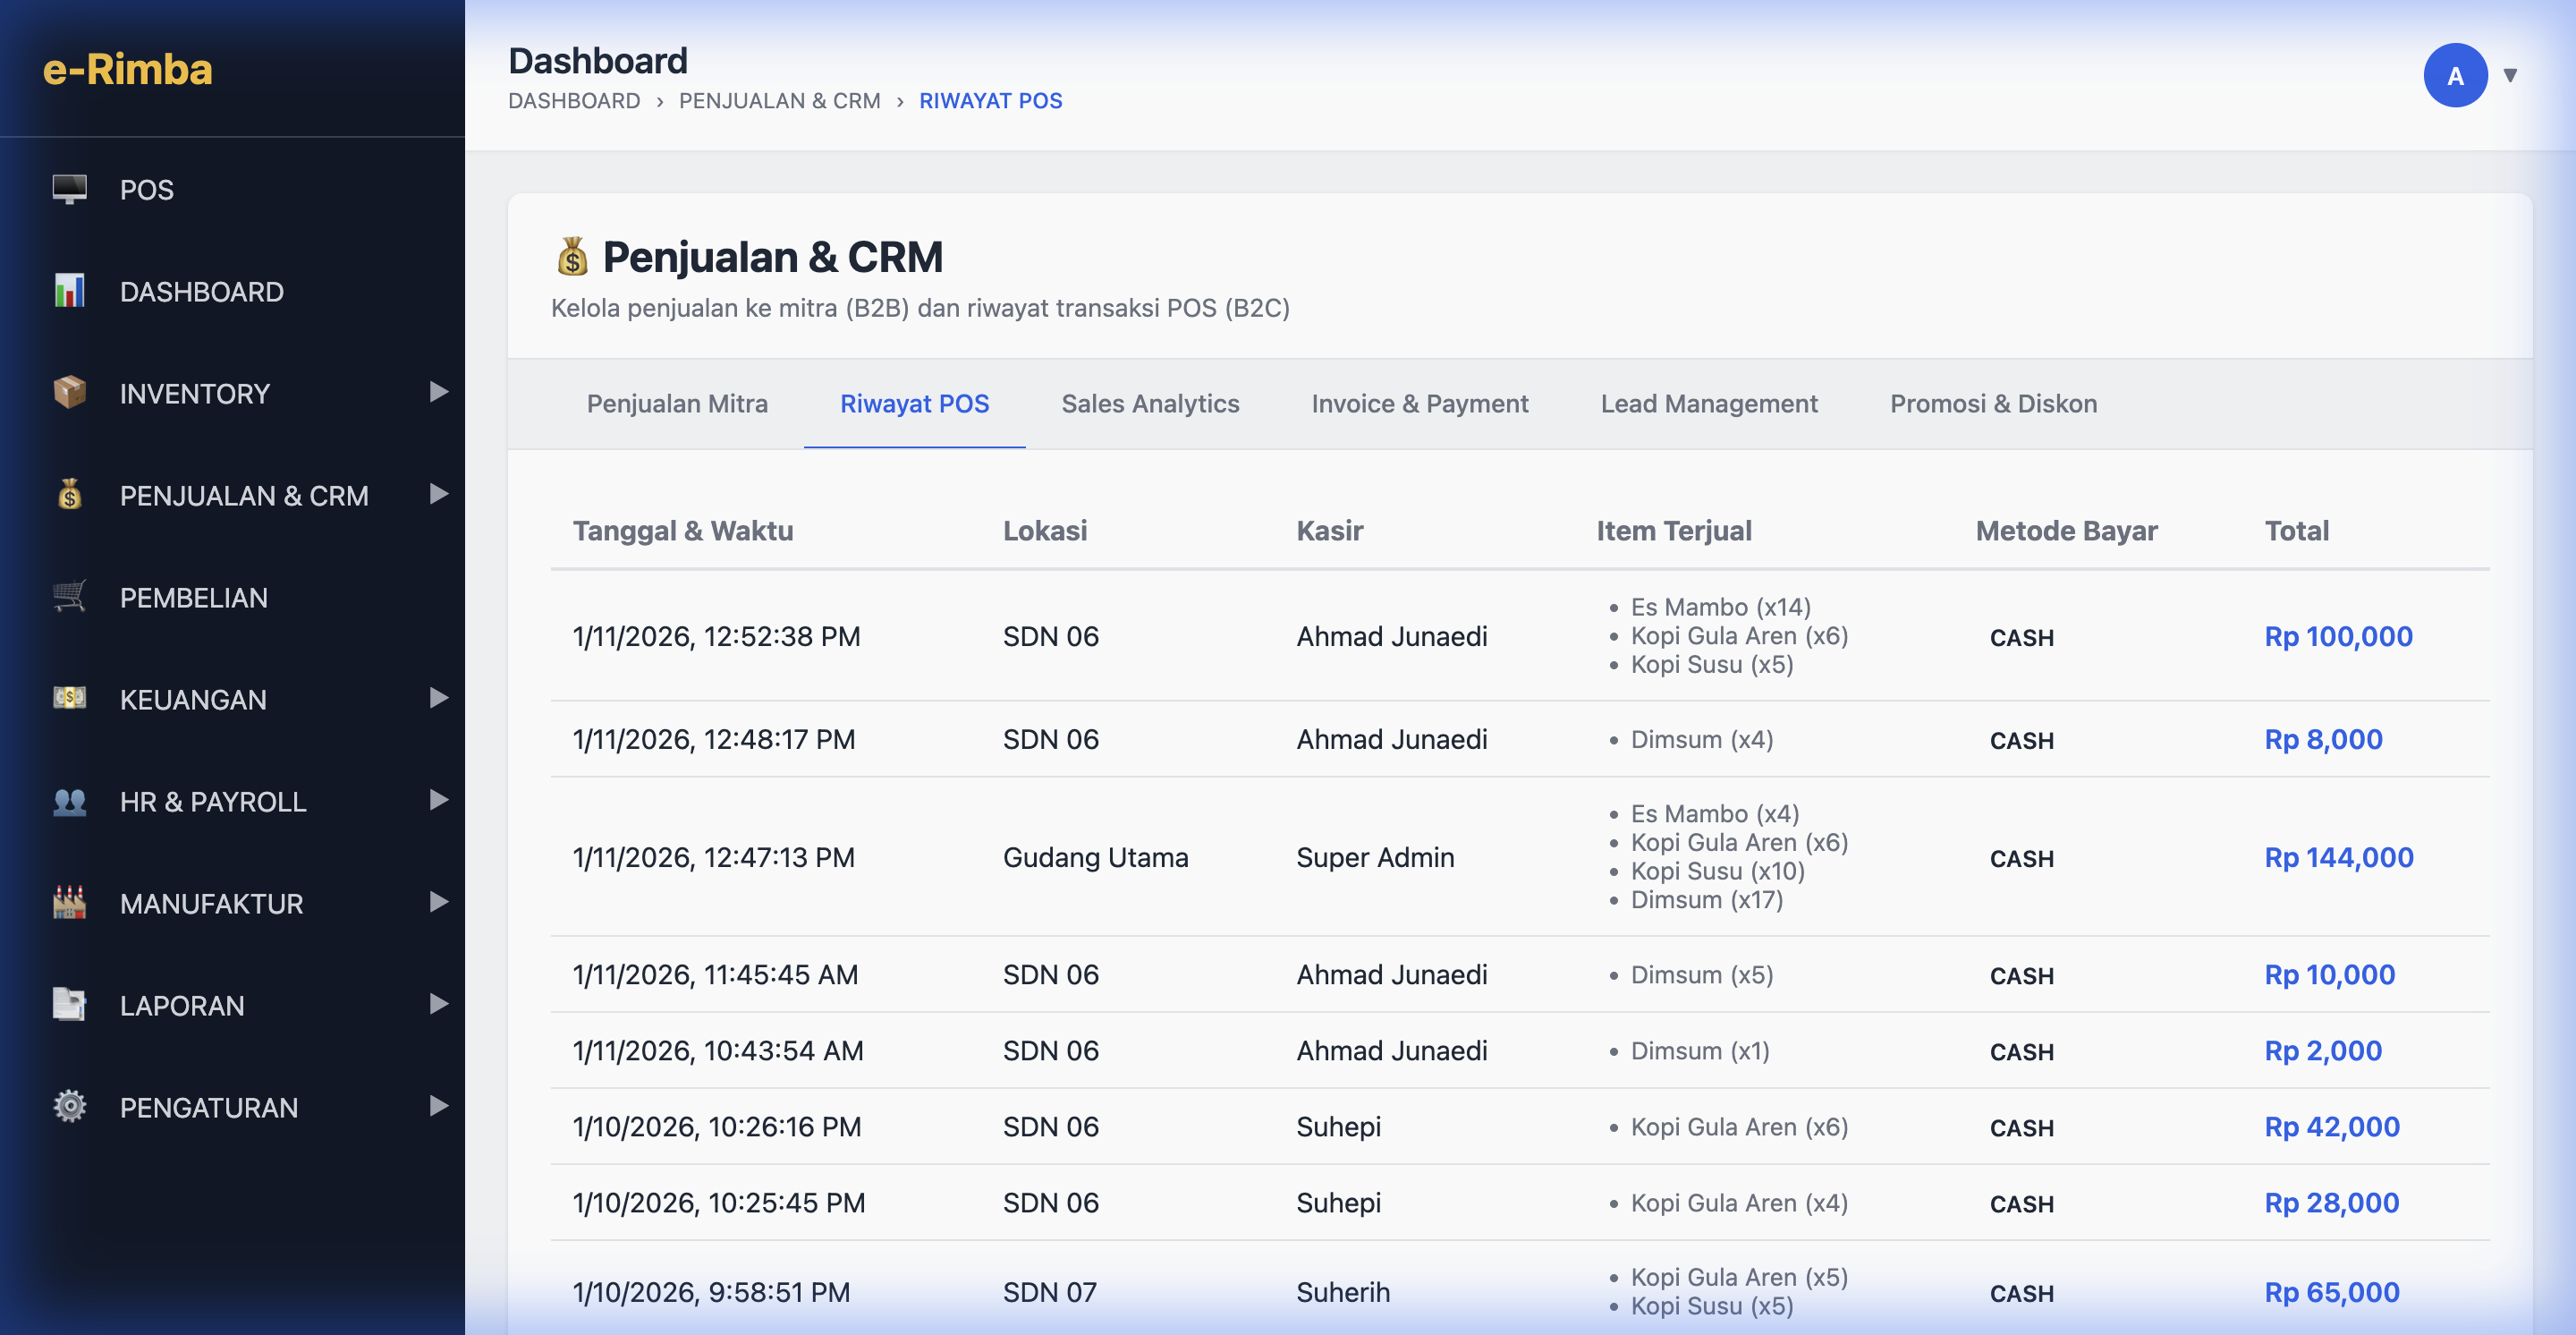Click the Inventory box icon
2576x1335 pixels.
[x=69, y=393]
